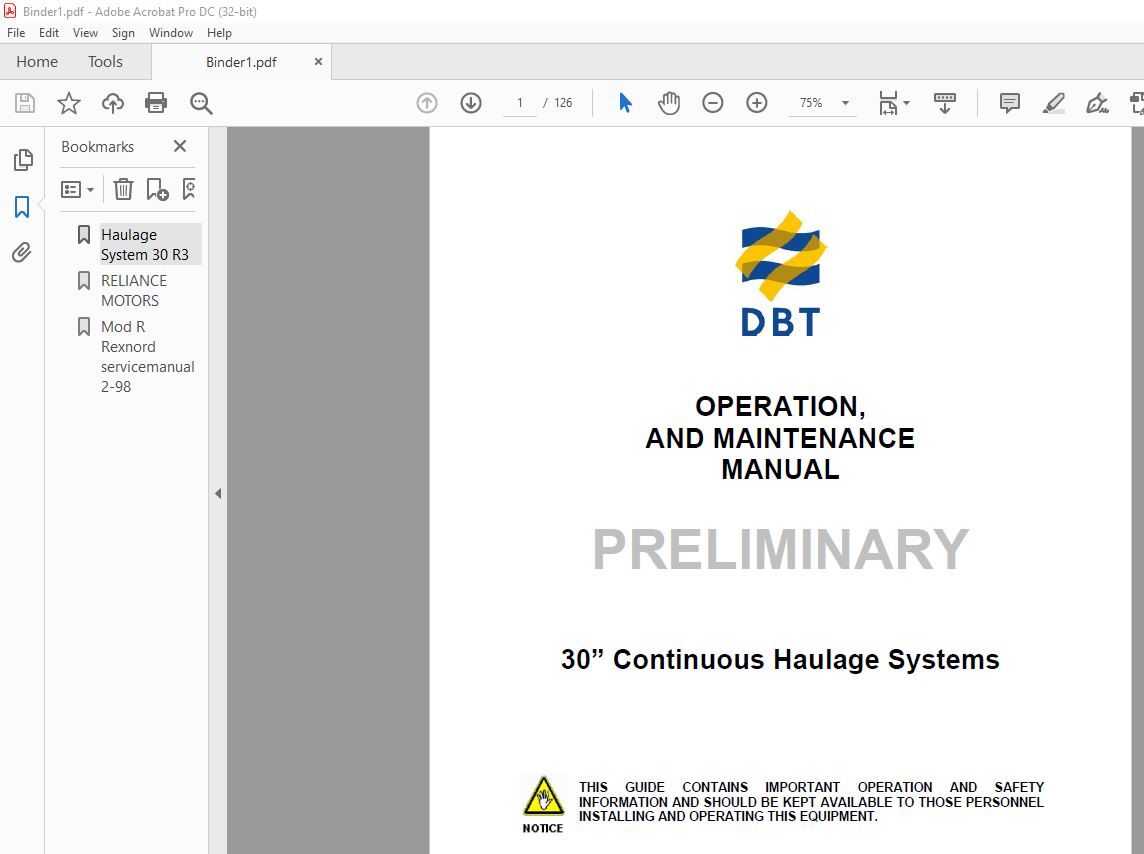
Task: Open the Window menu
Action: pos(171,33)
